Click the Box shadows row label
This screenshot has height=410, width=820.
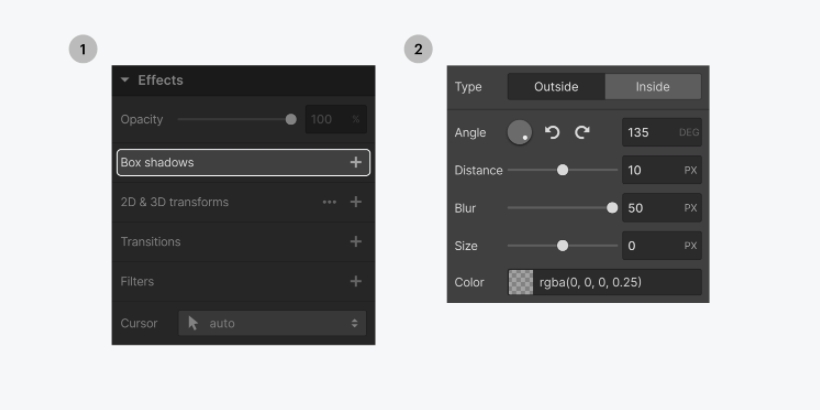click(157, 162)
